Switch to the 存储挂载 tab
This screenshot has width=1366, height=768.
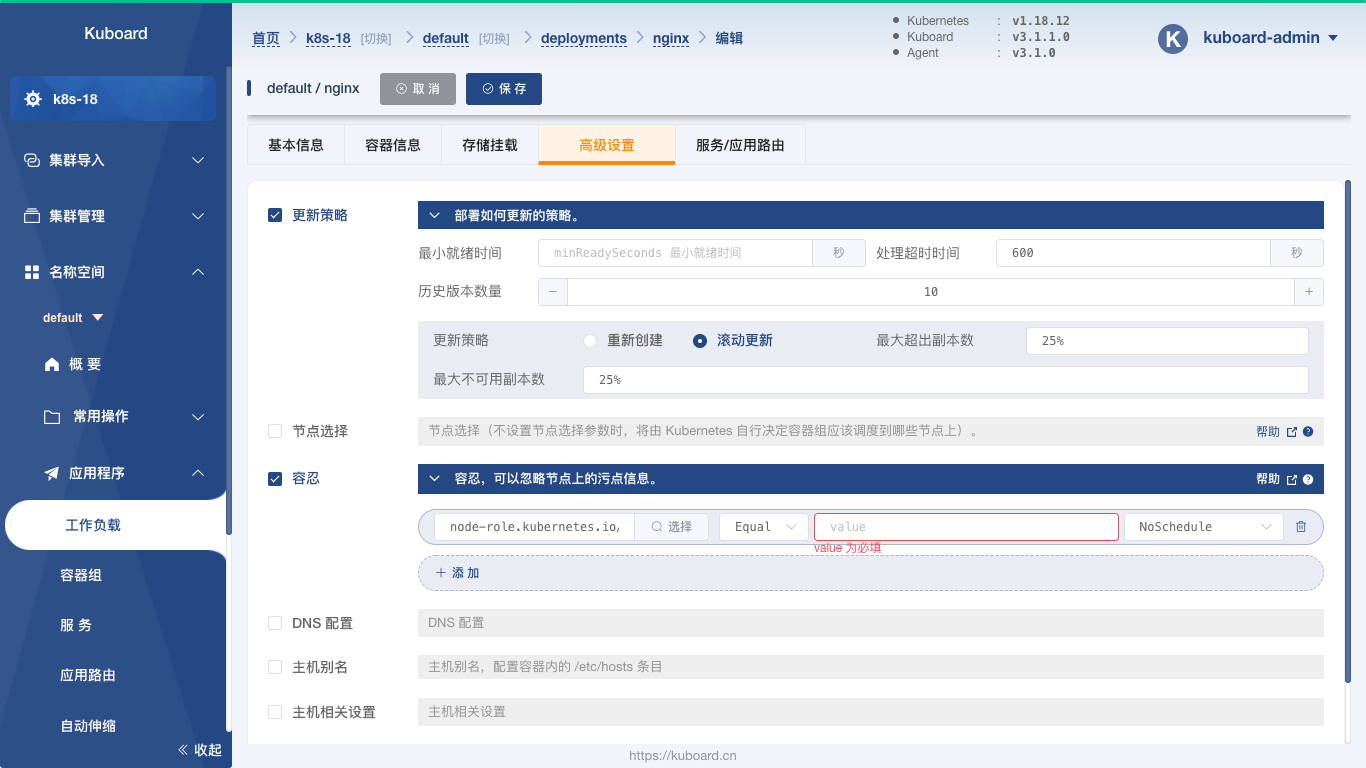(490, 145)
